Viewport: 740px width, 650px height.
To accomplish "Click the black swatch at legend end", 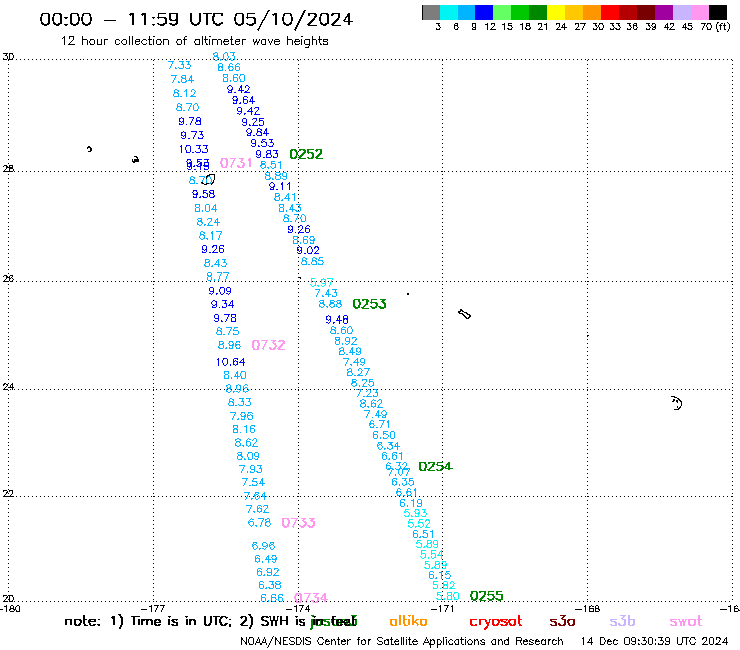I will click(717, 12).
